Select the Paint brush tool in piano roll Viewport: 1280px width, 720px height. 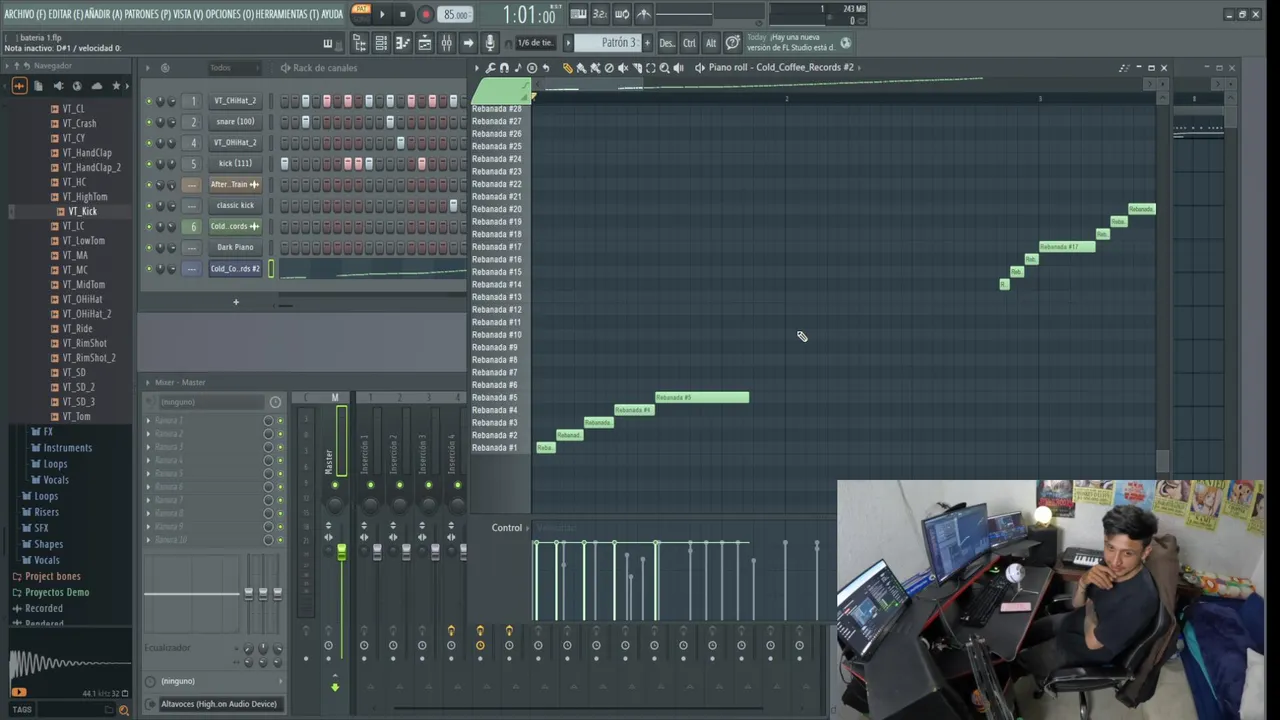[x=581, y=68]
